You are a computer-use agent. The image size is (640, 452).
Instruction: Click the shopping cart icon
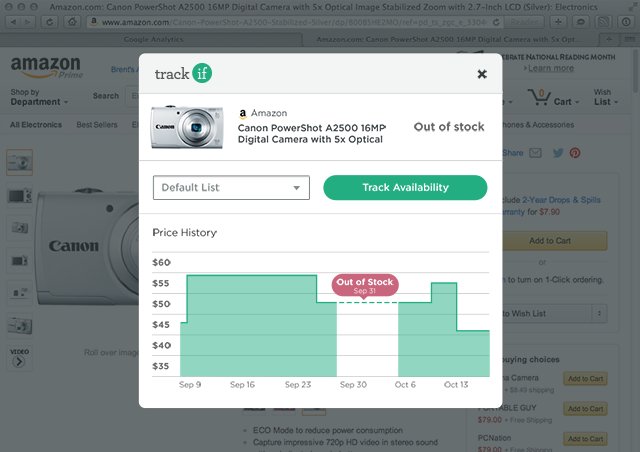pyautogui.click(x=539, y=97)
